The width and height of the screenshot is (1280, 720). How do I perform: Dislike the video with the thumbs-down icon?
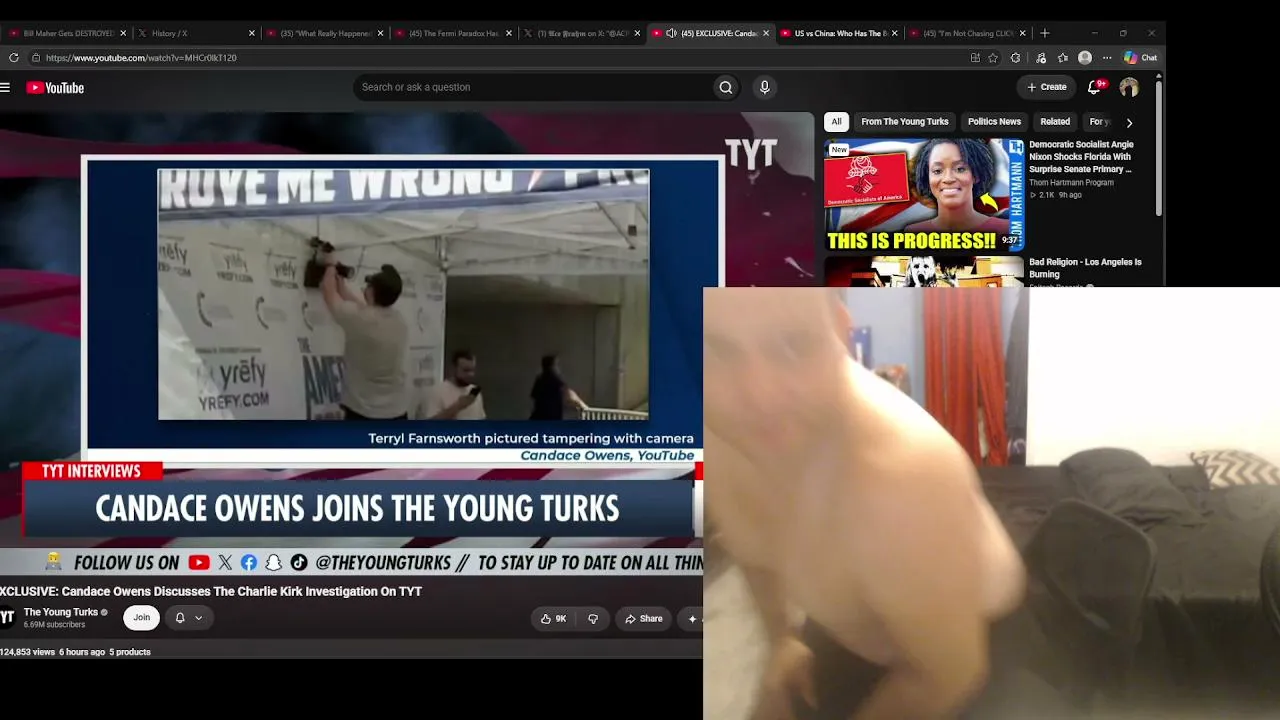593,619
